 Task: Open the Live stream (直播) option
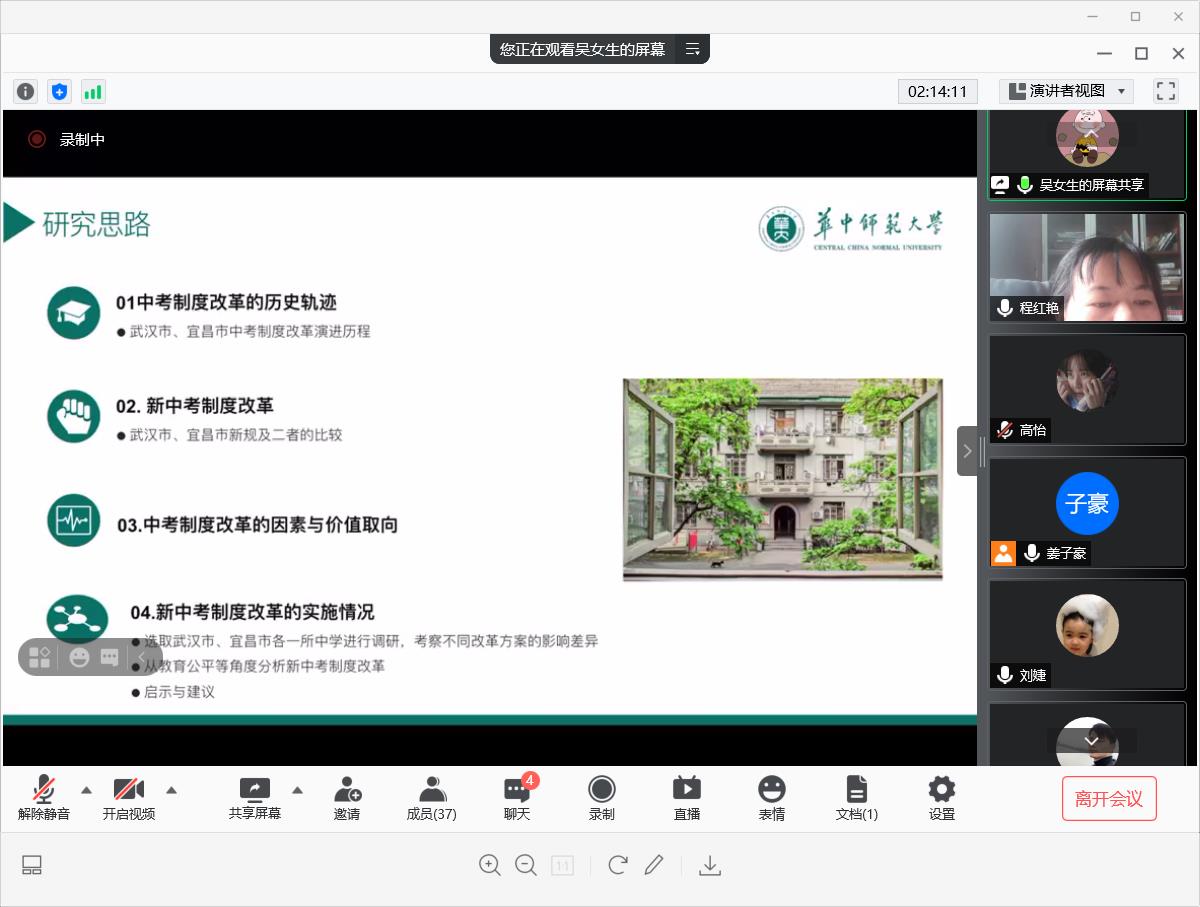pos(687,798)
